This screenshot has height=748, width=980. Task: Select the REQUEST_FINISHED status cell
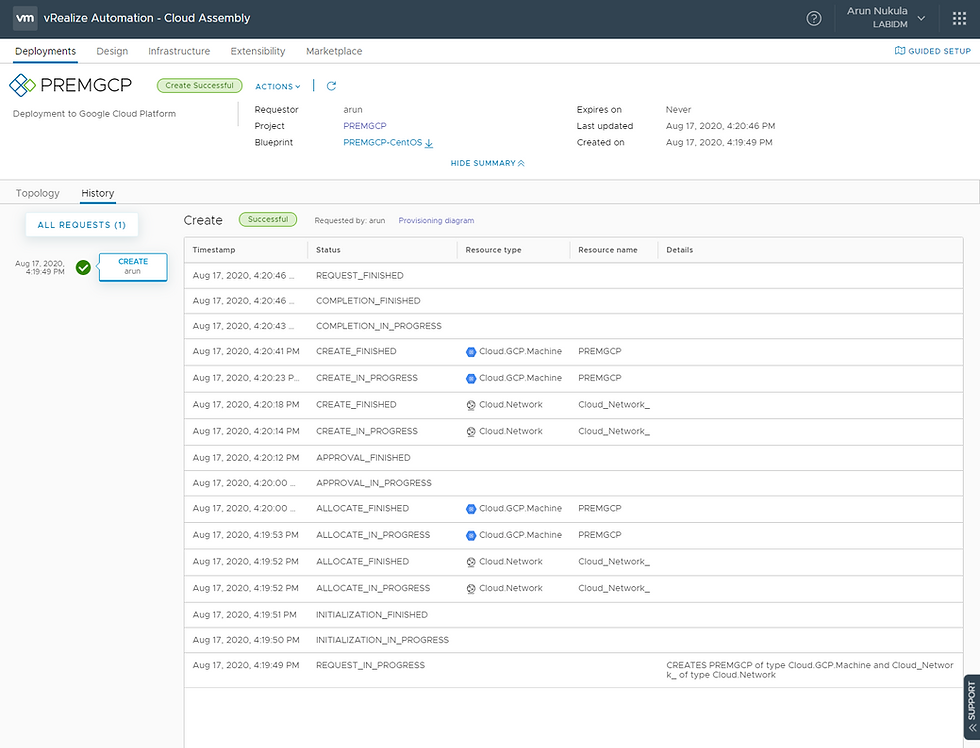[359, 276]
